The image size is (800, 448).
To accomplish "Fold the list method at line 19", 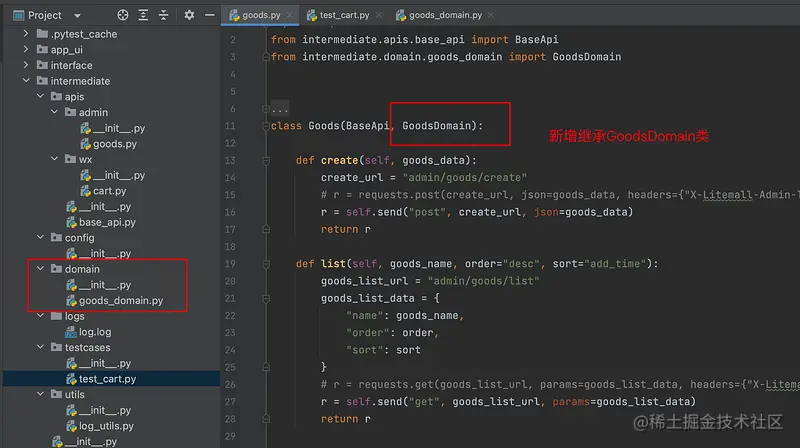I will tap(266, 264).
